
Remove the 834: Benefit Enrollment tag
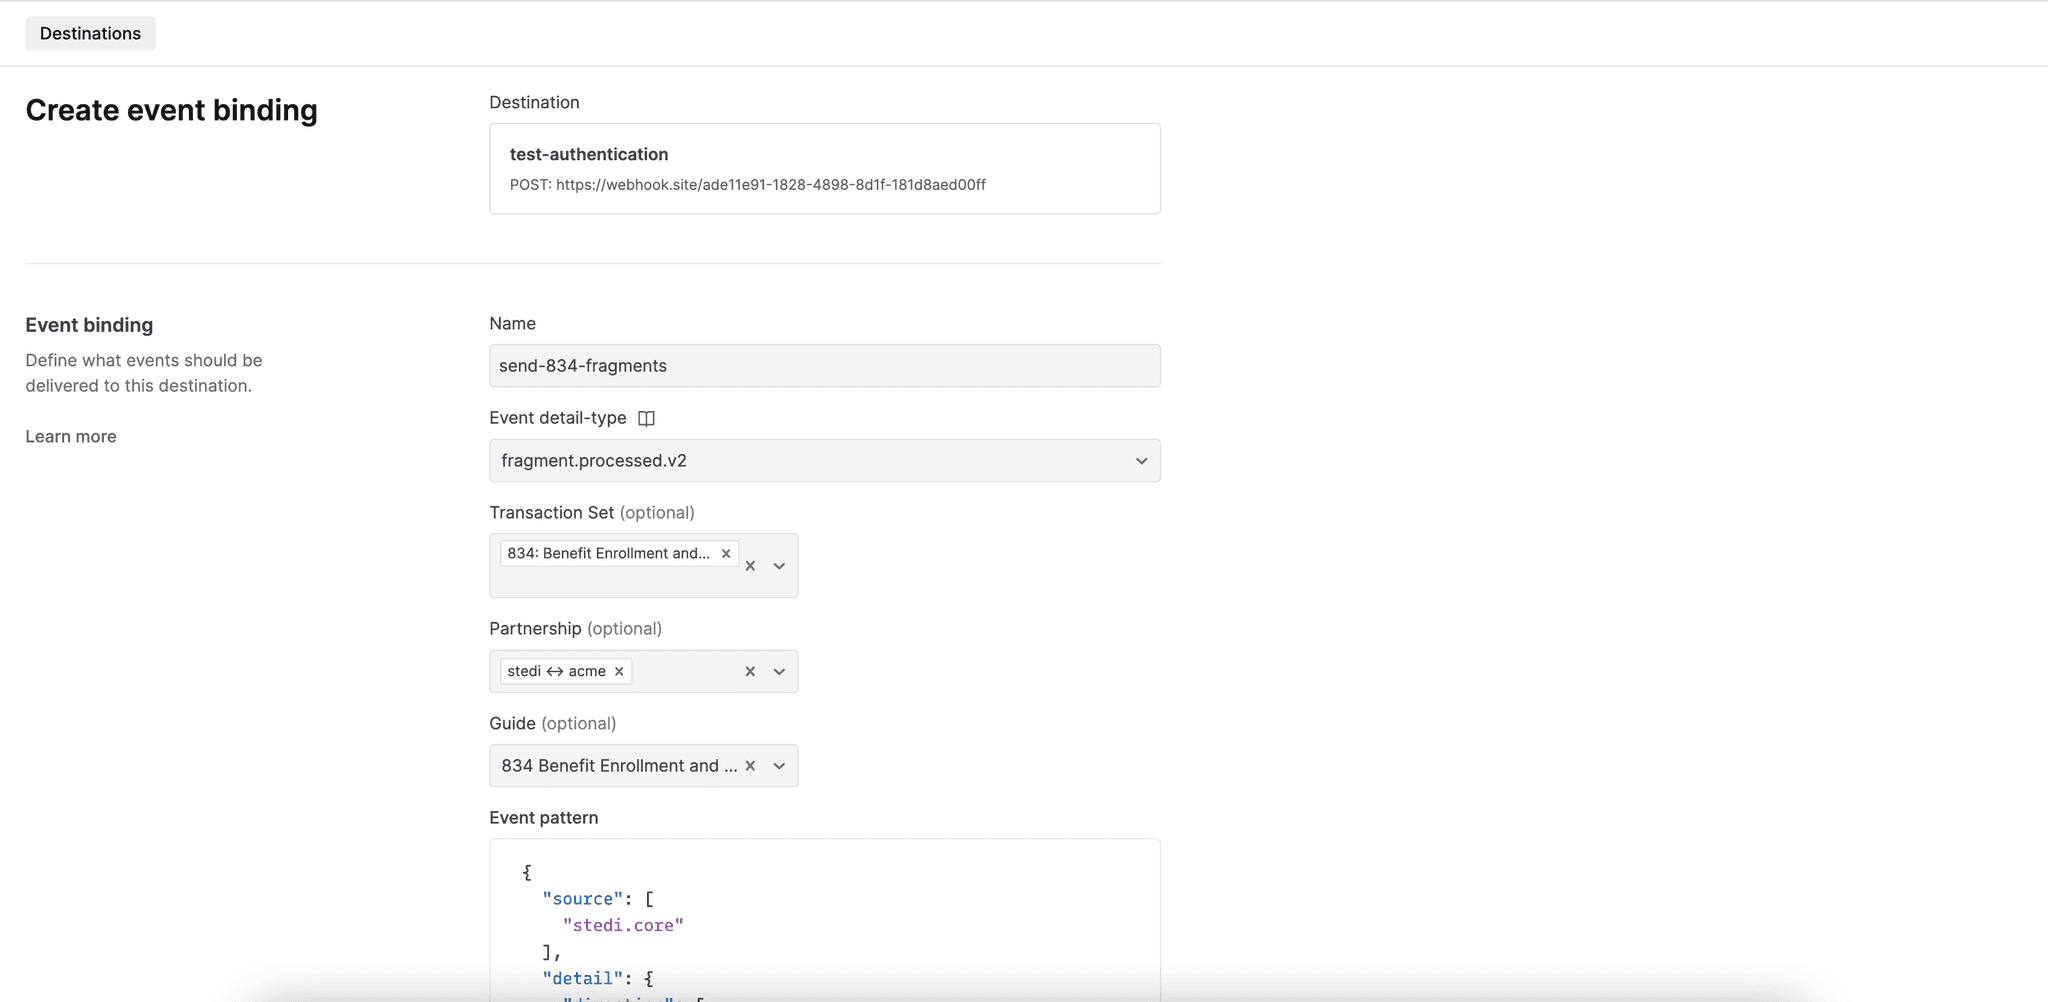coord(726,553)
